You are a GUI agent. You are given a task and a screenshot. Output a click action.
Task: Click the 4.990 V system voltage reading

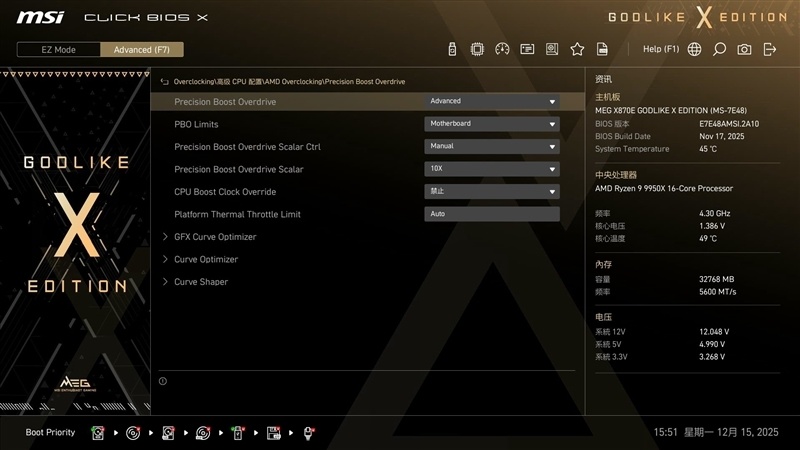click(712, 344)
